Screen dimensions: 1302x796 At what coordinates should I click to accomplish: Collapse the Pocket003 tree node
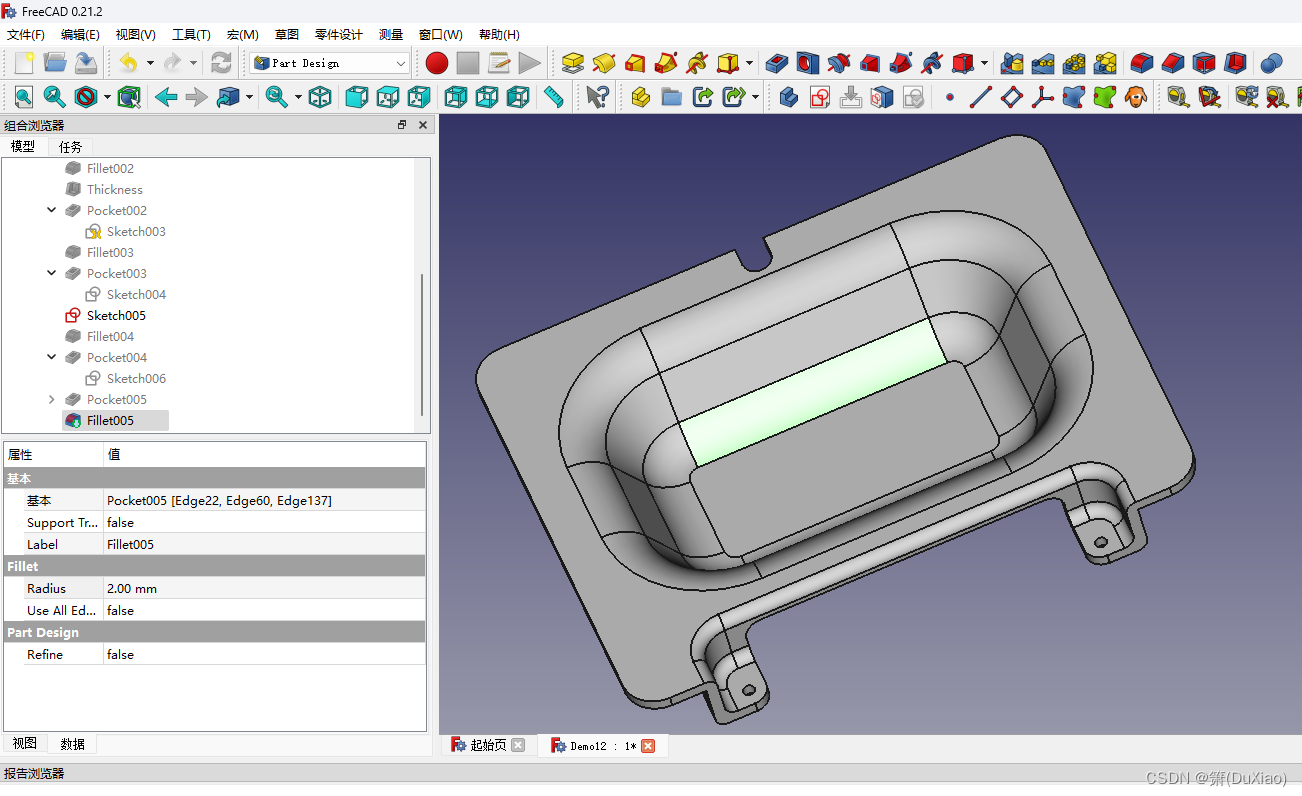(52, 273)
